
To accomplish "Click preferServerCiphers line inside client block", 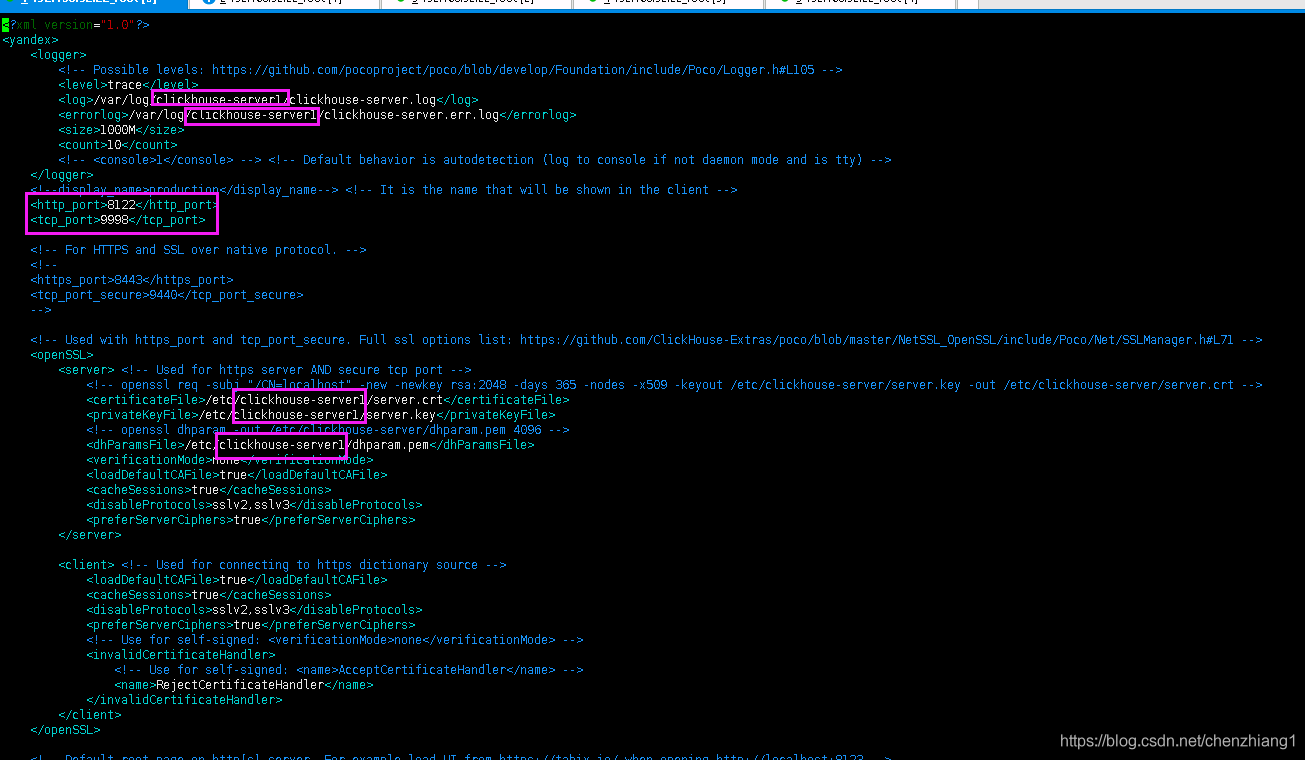I will [x=250, y=625].
